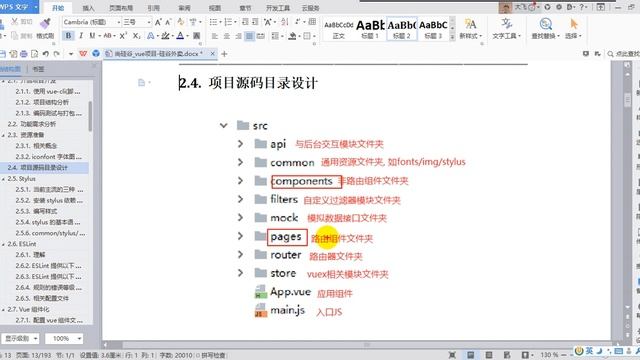Close the vue项目 docx document tab
The width and height of the screenshot is (640, 360).
click(x=213, y=53)
